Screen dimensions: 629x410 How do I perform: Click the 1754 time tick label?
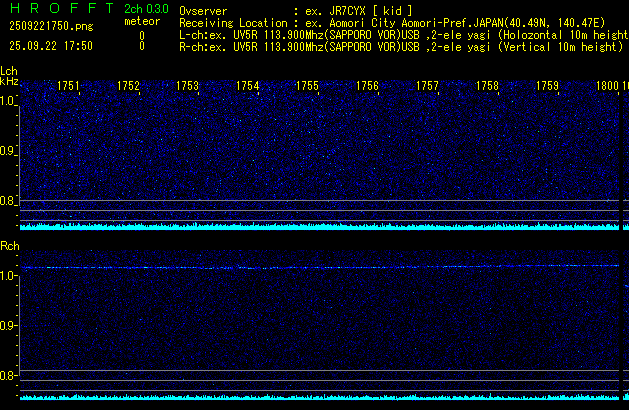coord(248,86)
